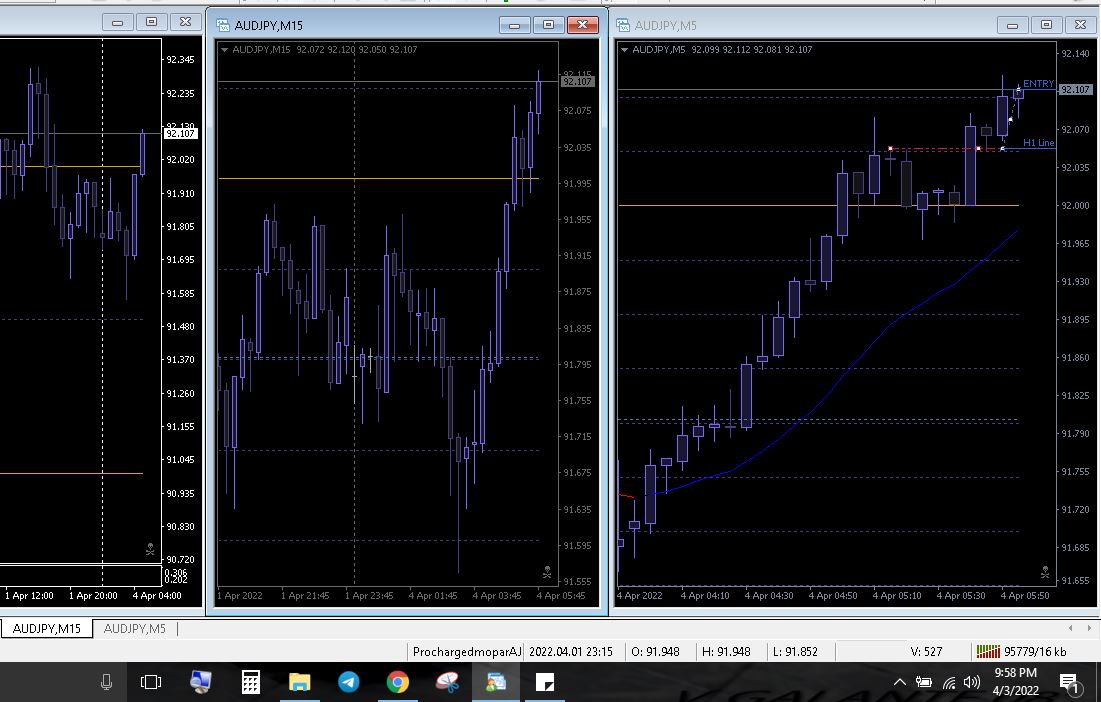Click the 91.995 price level on the M15 scale
This screenshot has width=1101, height=702.
pyautogui.click(x=577, y=183)
